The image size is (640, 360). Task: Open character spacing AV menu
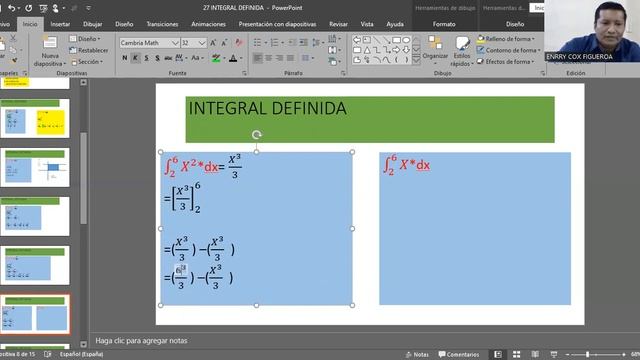point(181,58)
